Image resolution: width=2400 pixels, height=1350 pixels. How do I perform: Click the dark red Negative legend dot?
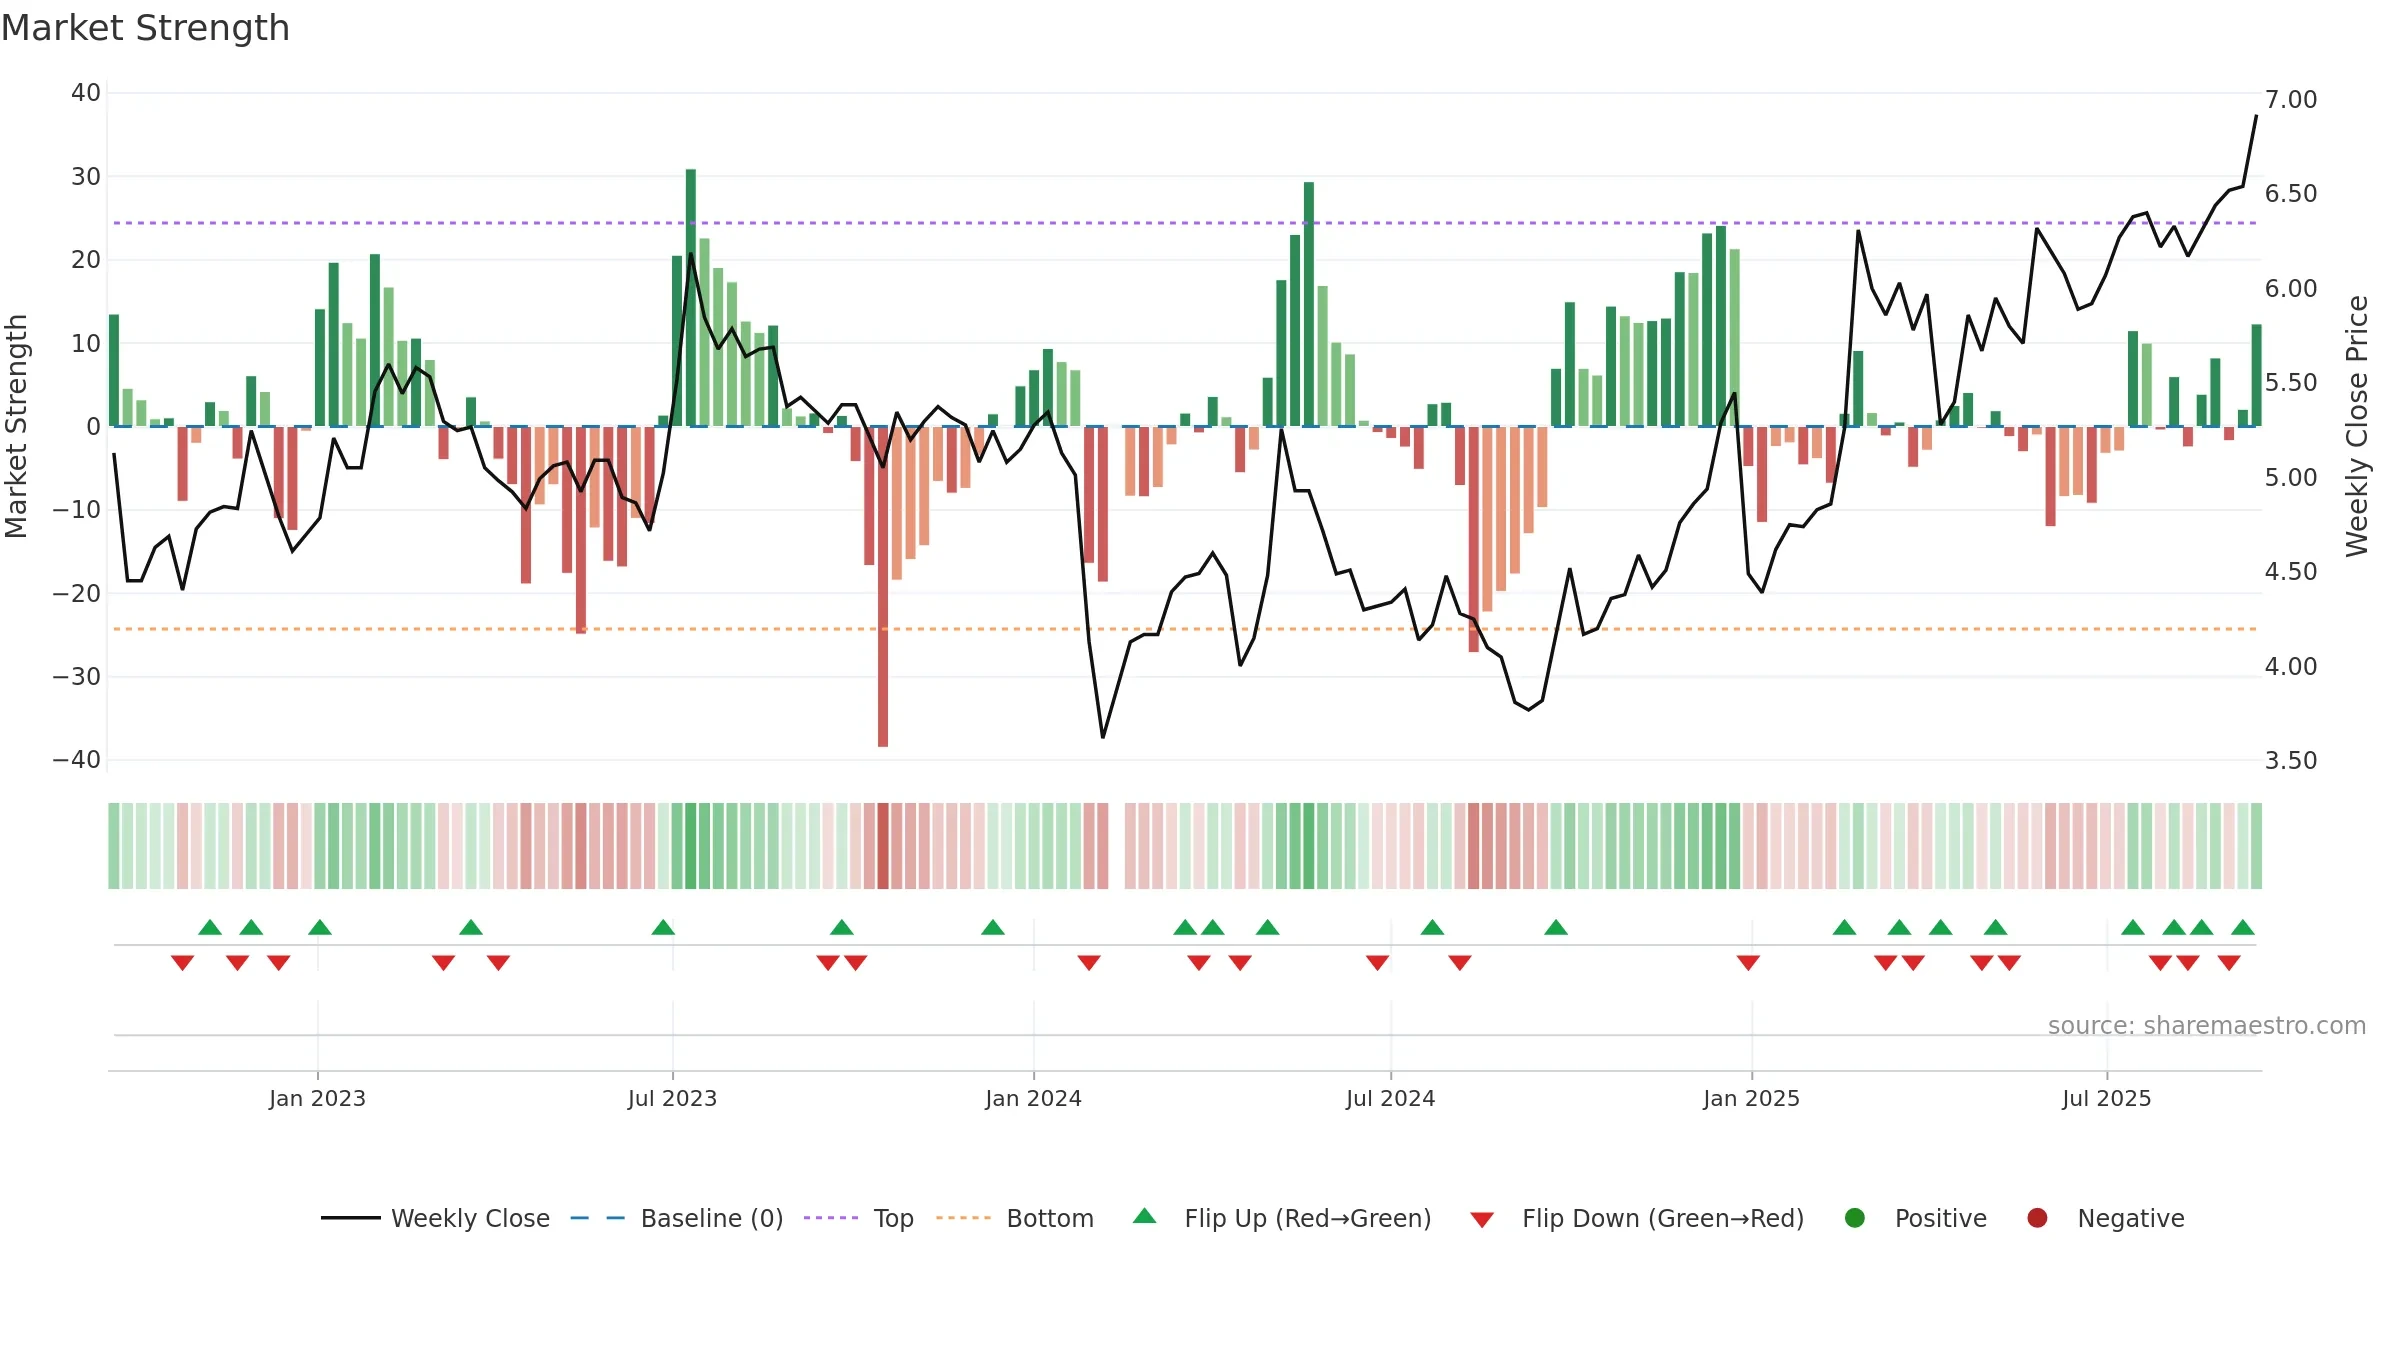(2037, 1218)
